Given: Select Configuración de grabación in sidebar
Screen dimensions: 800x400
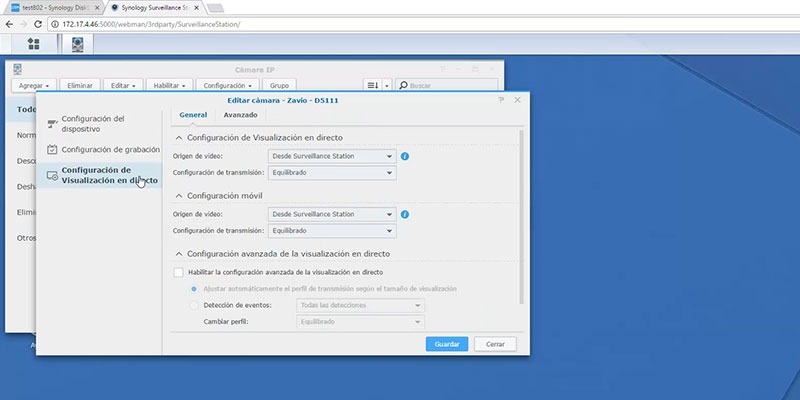Looking at the screenshot, I should (100, 149).
